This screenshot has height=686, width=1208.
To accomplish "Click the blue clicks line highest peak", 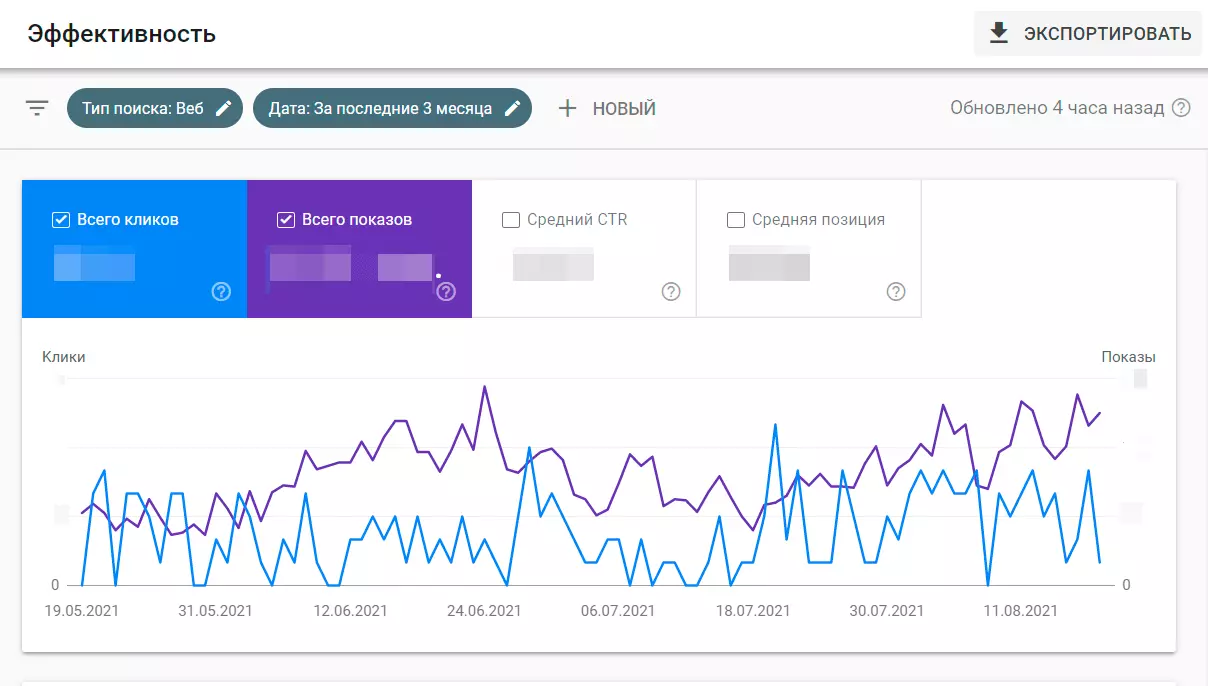I will click(x=775, y=425).
